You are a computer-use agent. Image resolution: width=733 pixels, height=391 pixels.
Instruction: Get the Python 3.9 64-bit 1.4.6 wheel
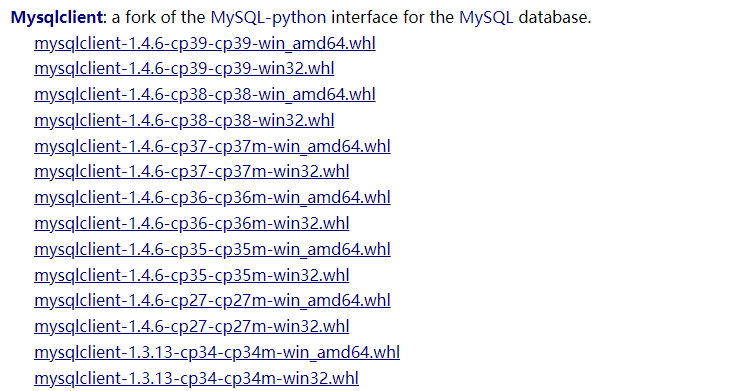[205, 43]
